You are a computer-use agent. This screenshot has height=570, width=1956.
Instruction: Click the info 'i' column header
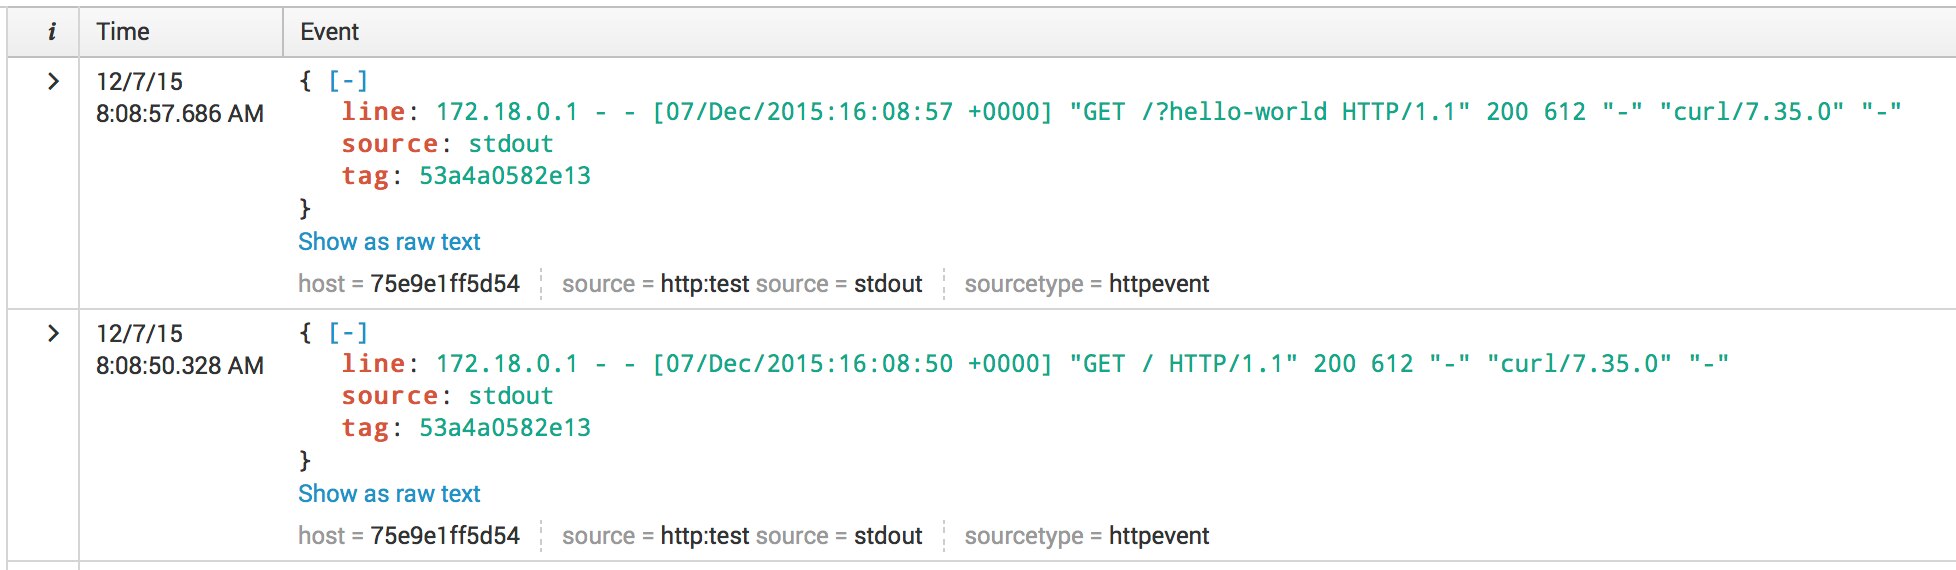click(51, 32)
